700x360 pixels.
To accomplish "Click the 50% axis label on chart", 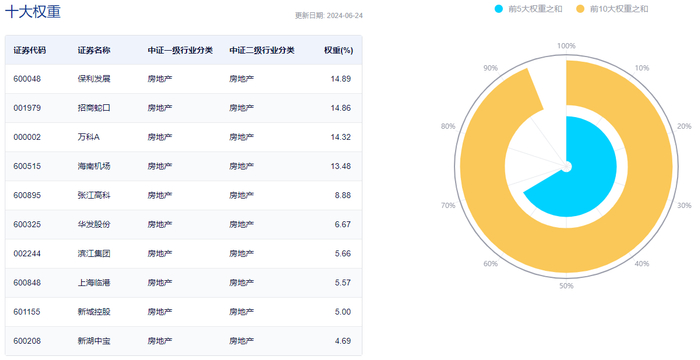I will pos(566,286).
